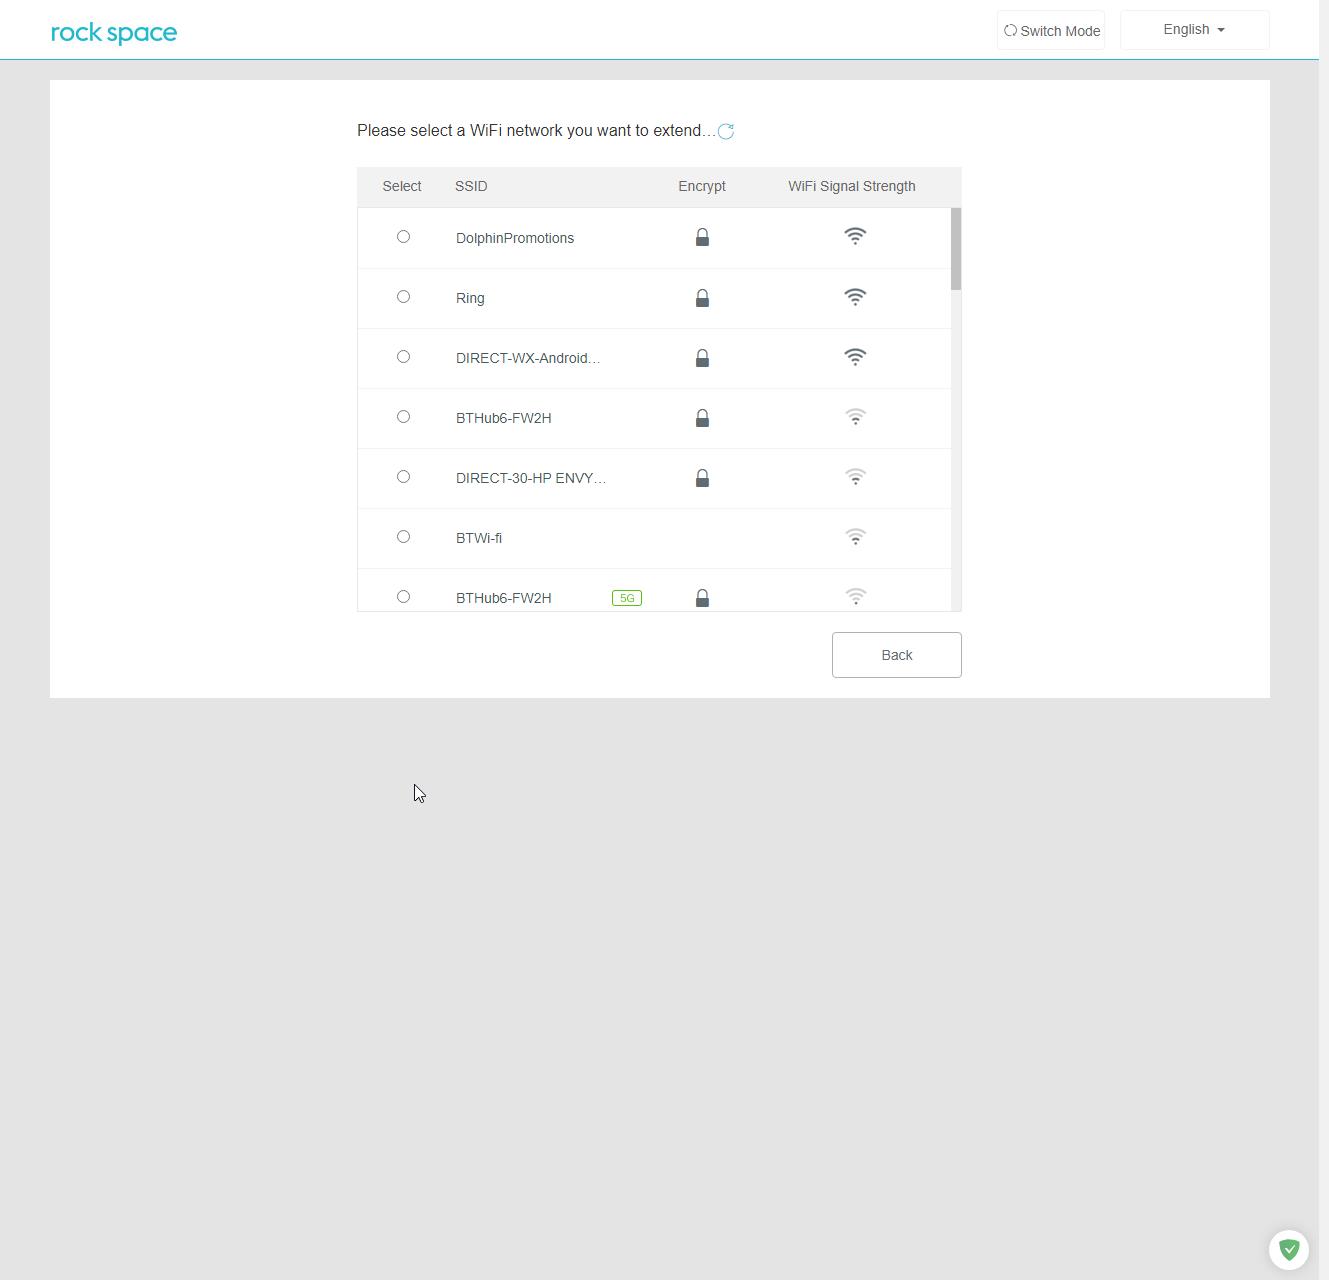Click lock icon for DIRECT-WX-Android network

pyautogui.click(x=702, y=358)
